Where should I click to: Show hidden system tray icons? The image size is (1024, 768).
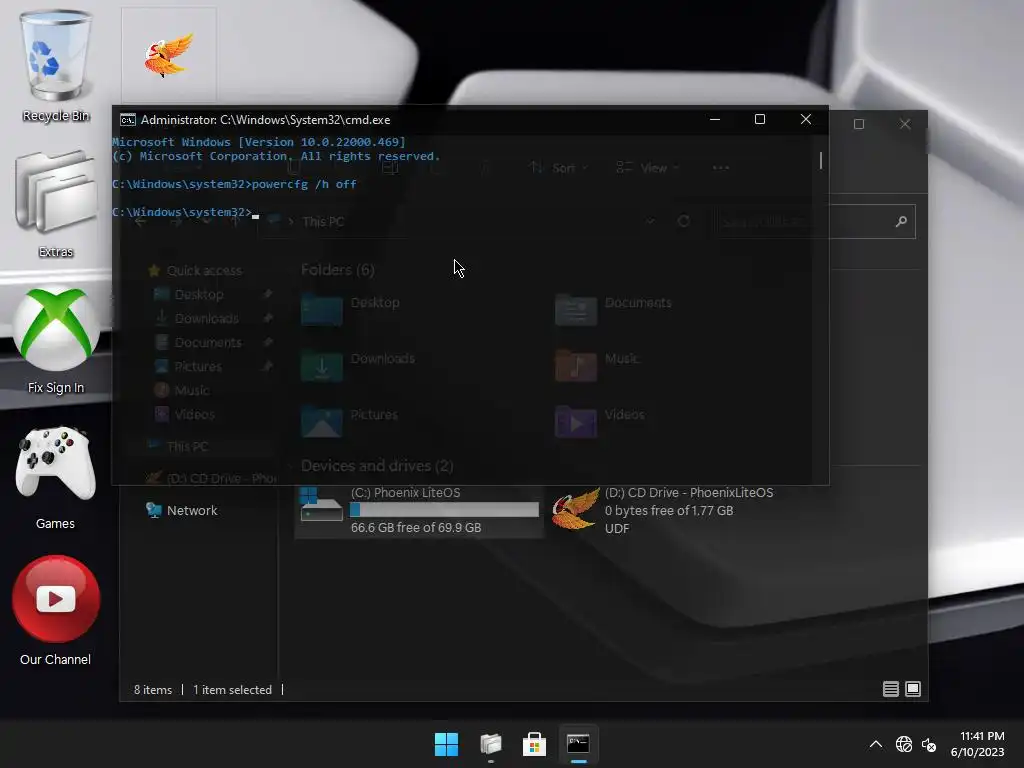(x=876, y=744)
